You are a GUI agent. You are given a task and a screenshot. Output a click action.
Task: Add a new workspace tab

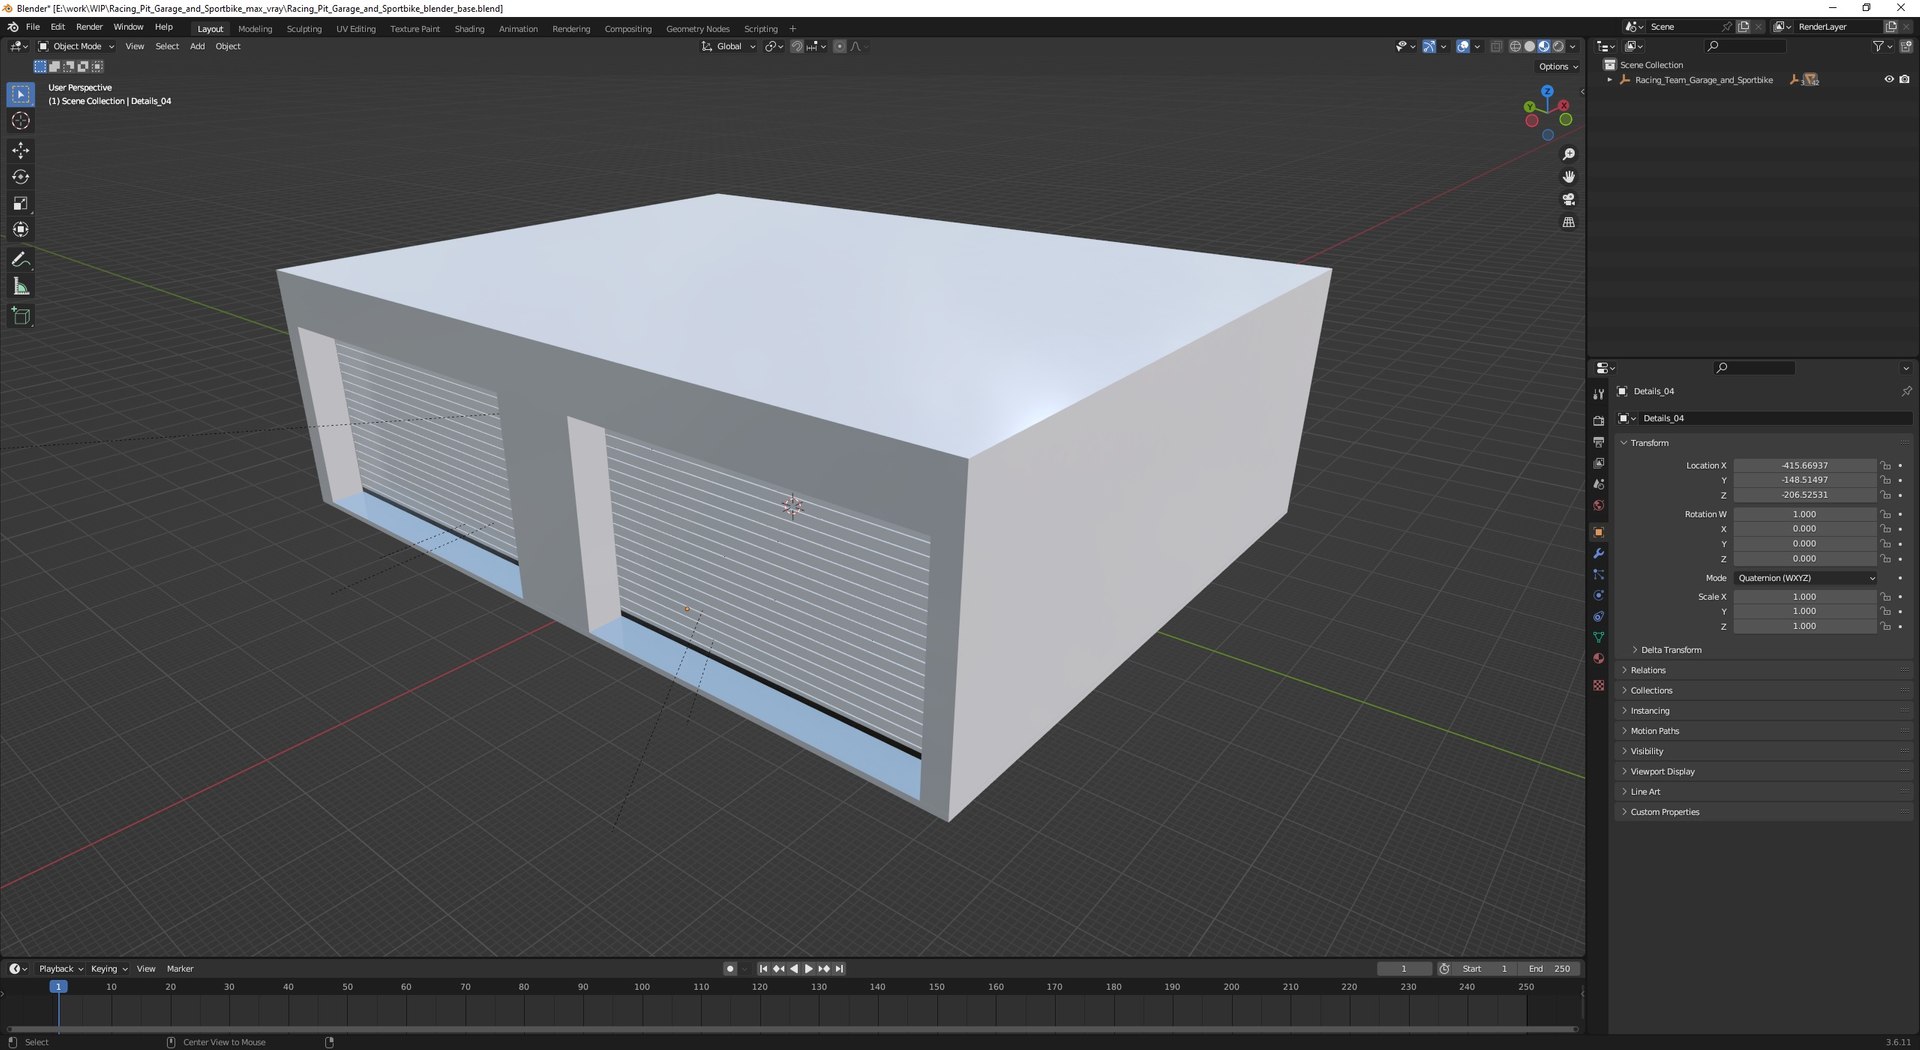[793, 29]
